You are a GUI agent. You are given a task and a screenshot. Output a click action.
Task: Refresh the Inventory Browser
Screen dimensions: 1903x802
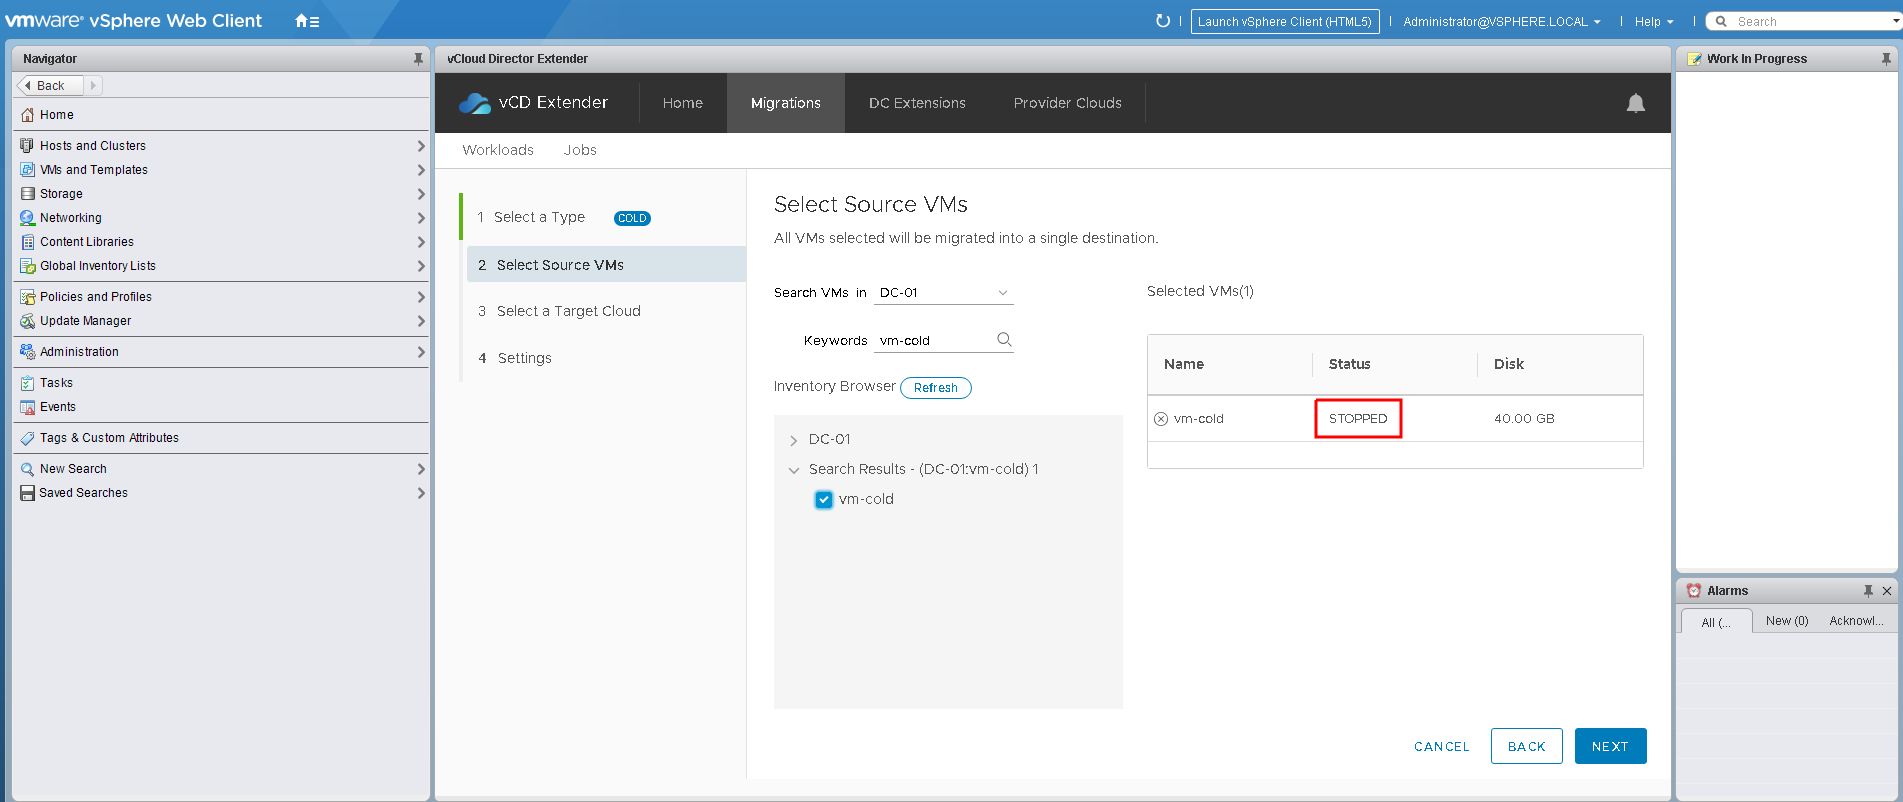coord(936,388)
